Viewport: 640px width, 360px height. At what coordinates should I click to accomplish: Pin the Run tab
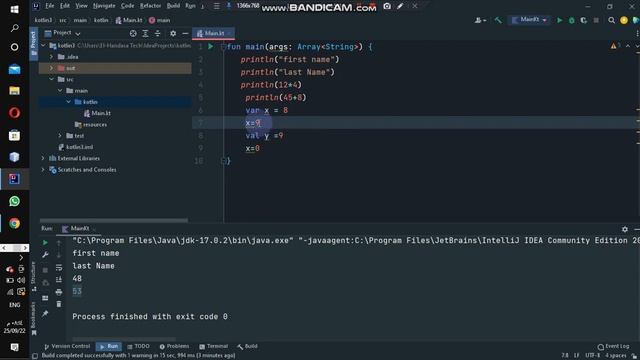coord(45,313)
